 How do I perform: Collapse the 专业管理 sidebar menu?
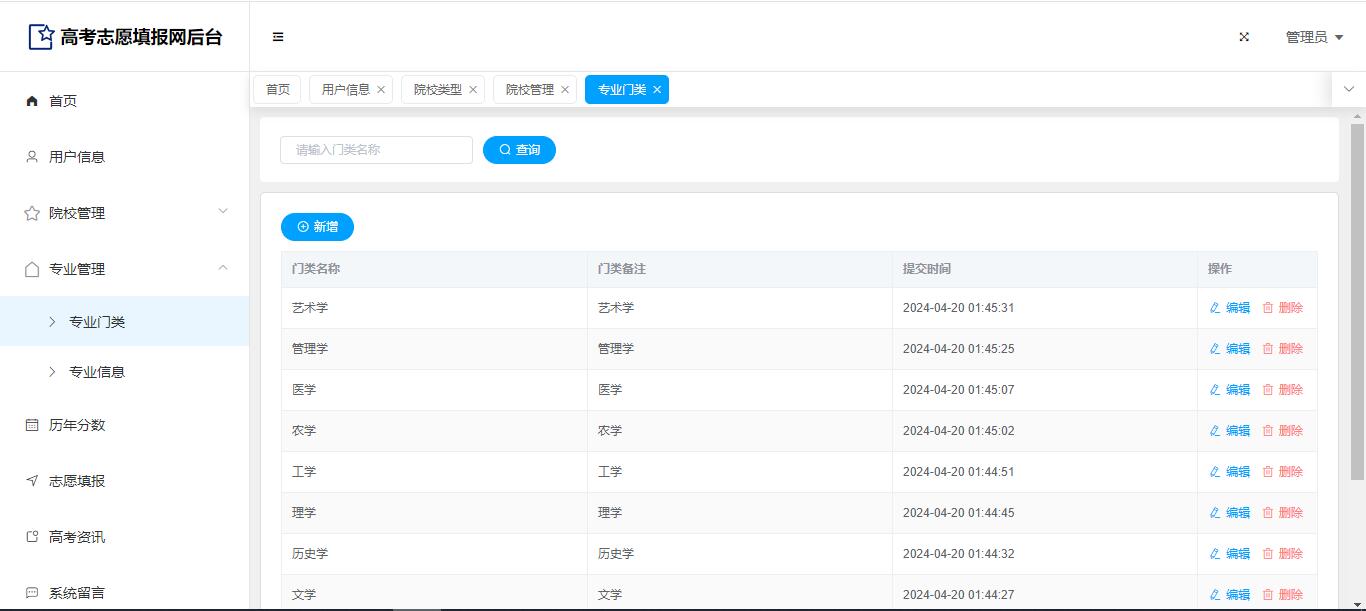click(223, 268)
